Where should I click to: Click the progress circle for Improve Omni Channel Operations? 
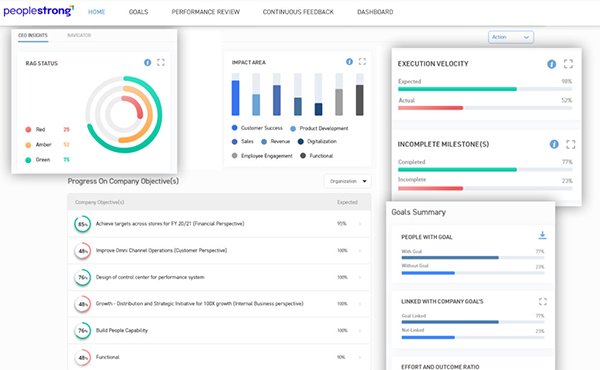click(x=82, y=251)
